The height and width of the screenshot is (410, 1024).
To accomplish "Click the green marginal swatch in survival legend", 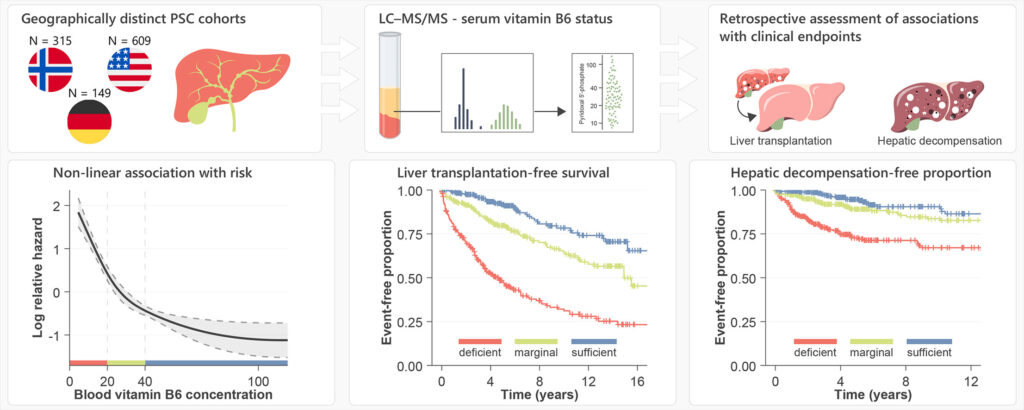I will click(x=536, y=341).
